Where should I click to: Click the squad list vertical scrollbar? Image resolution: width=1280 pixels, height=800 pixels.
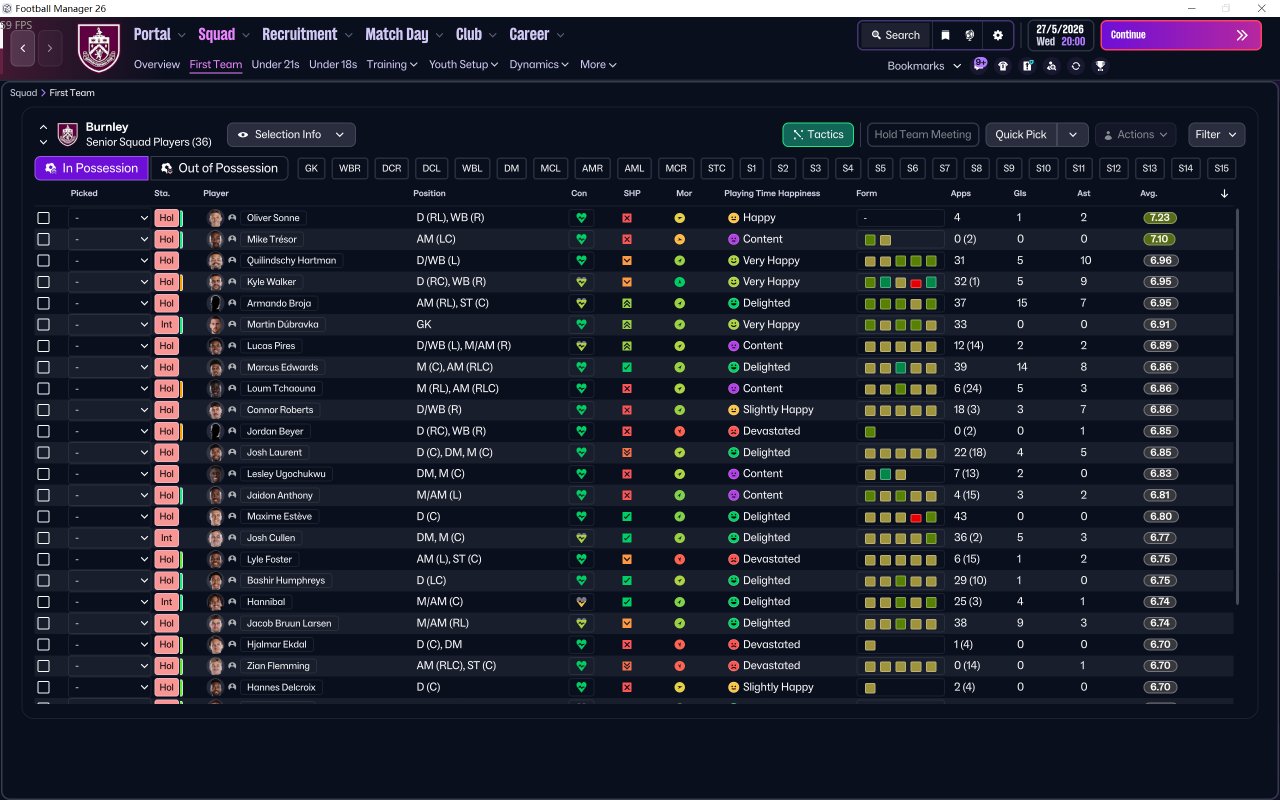click(1238, 405)
